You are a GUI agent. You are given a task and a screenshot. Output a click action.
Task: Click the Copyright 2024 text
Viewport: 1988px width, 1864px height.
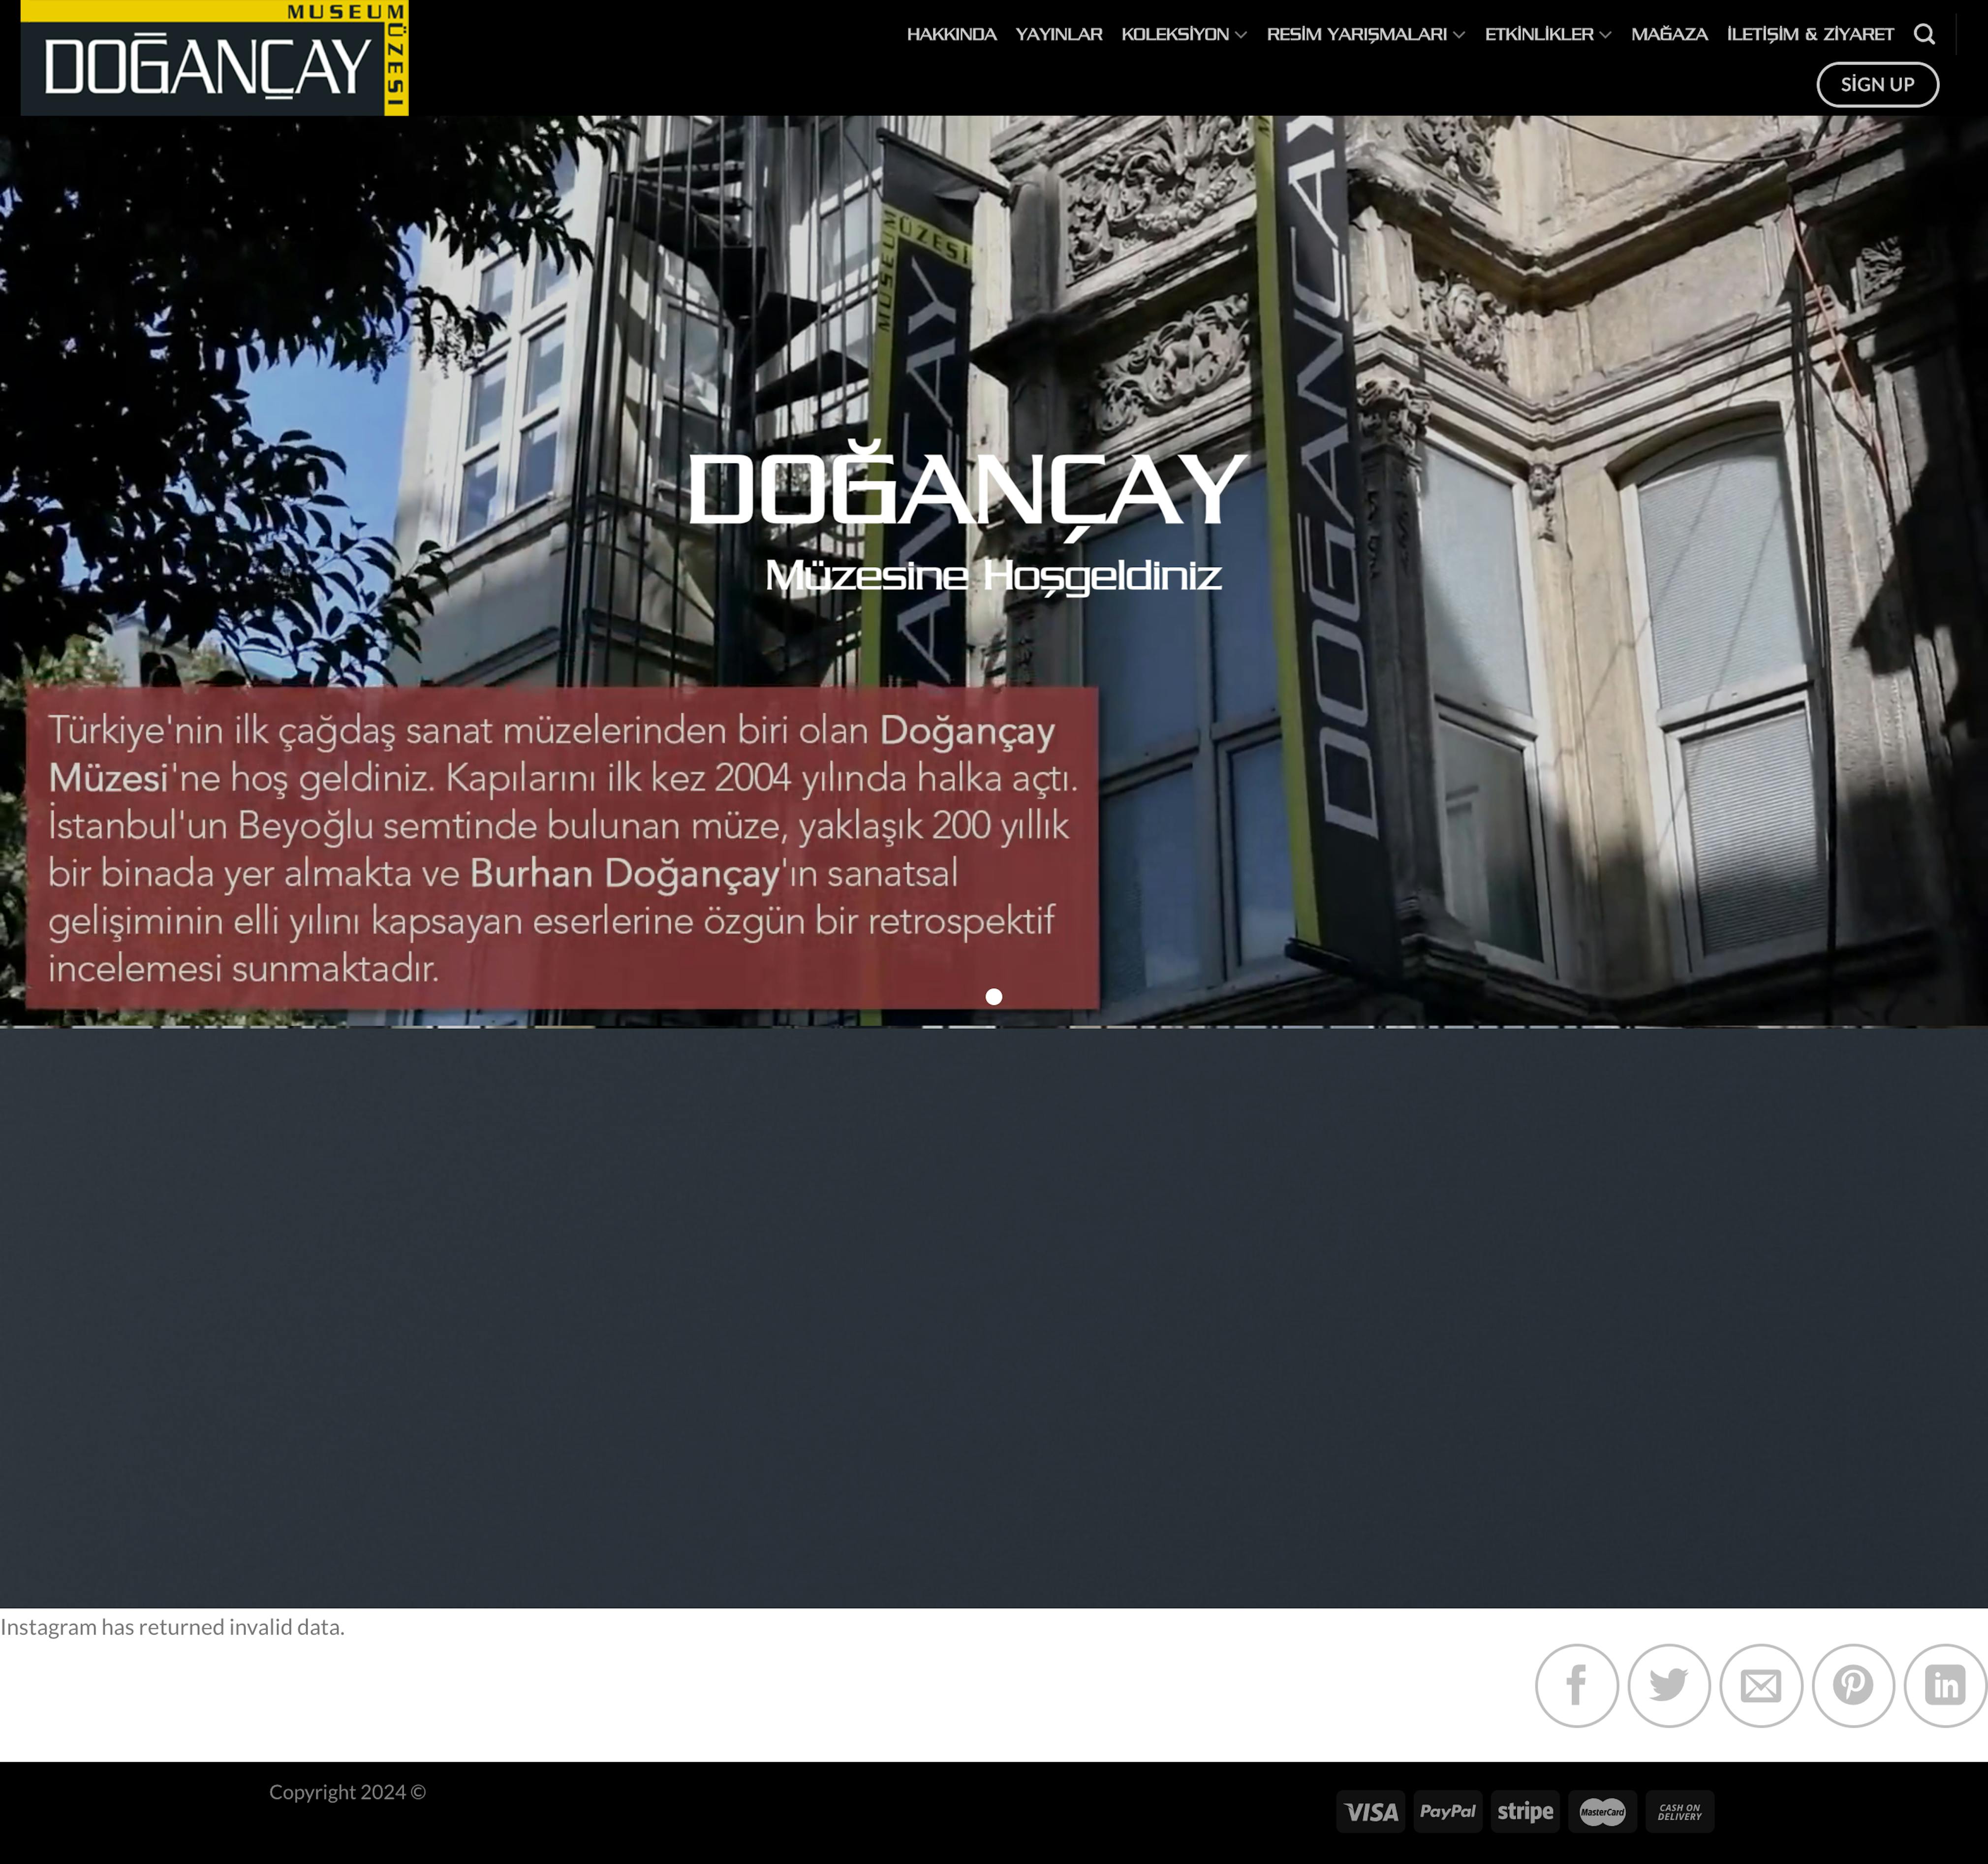[347, 1791]
